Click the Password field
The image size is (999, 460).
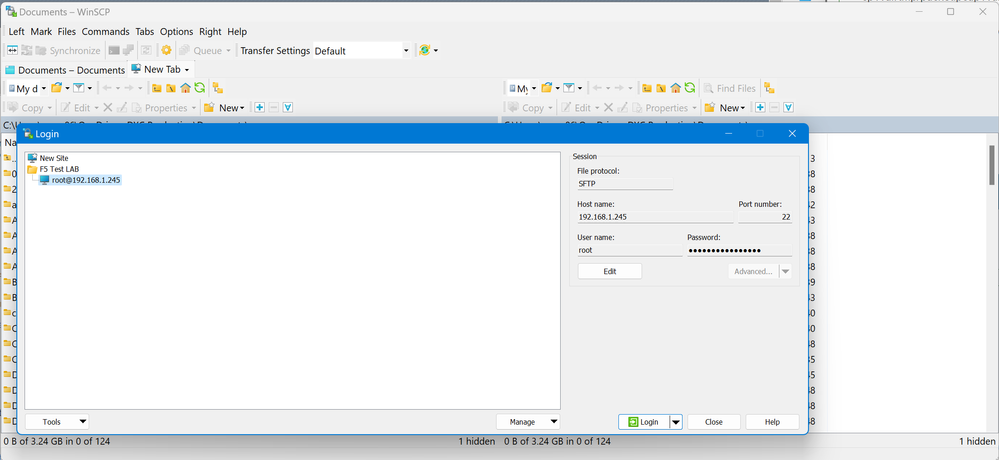click(740, 250)
